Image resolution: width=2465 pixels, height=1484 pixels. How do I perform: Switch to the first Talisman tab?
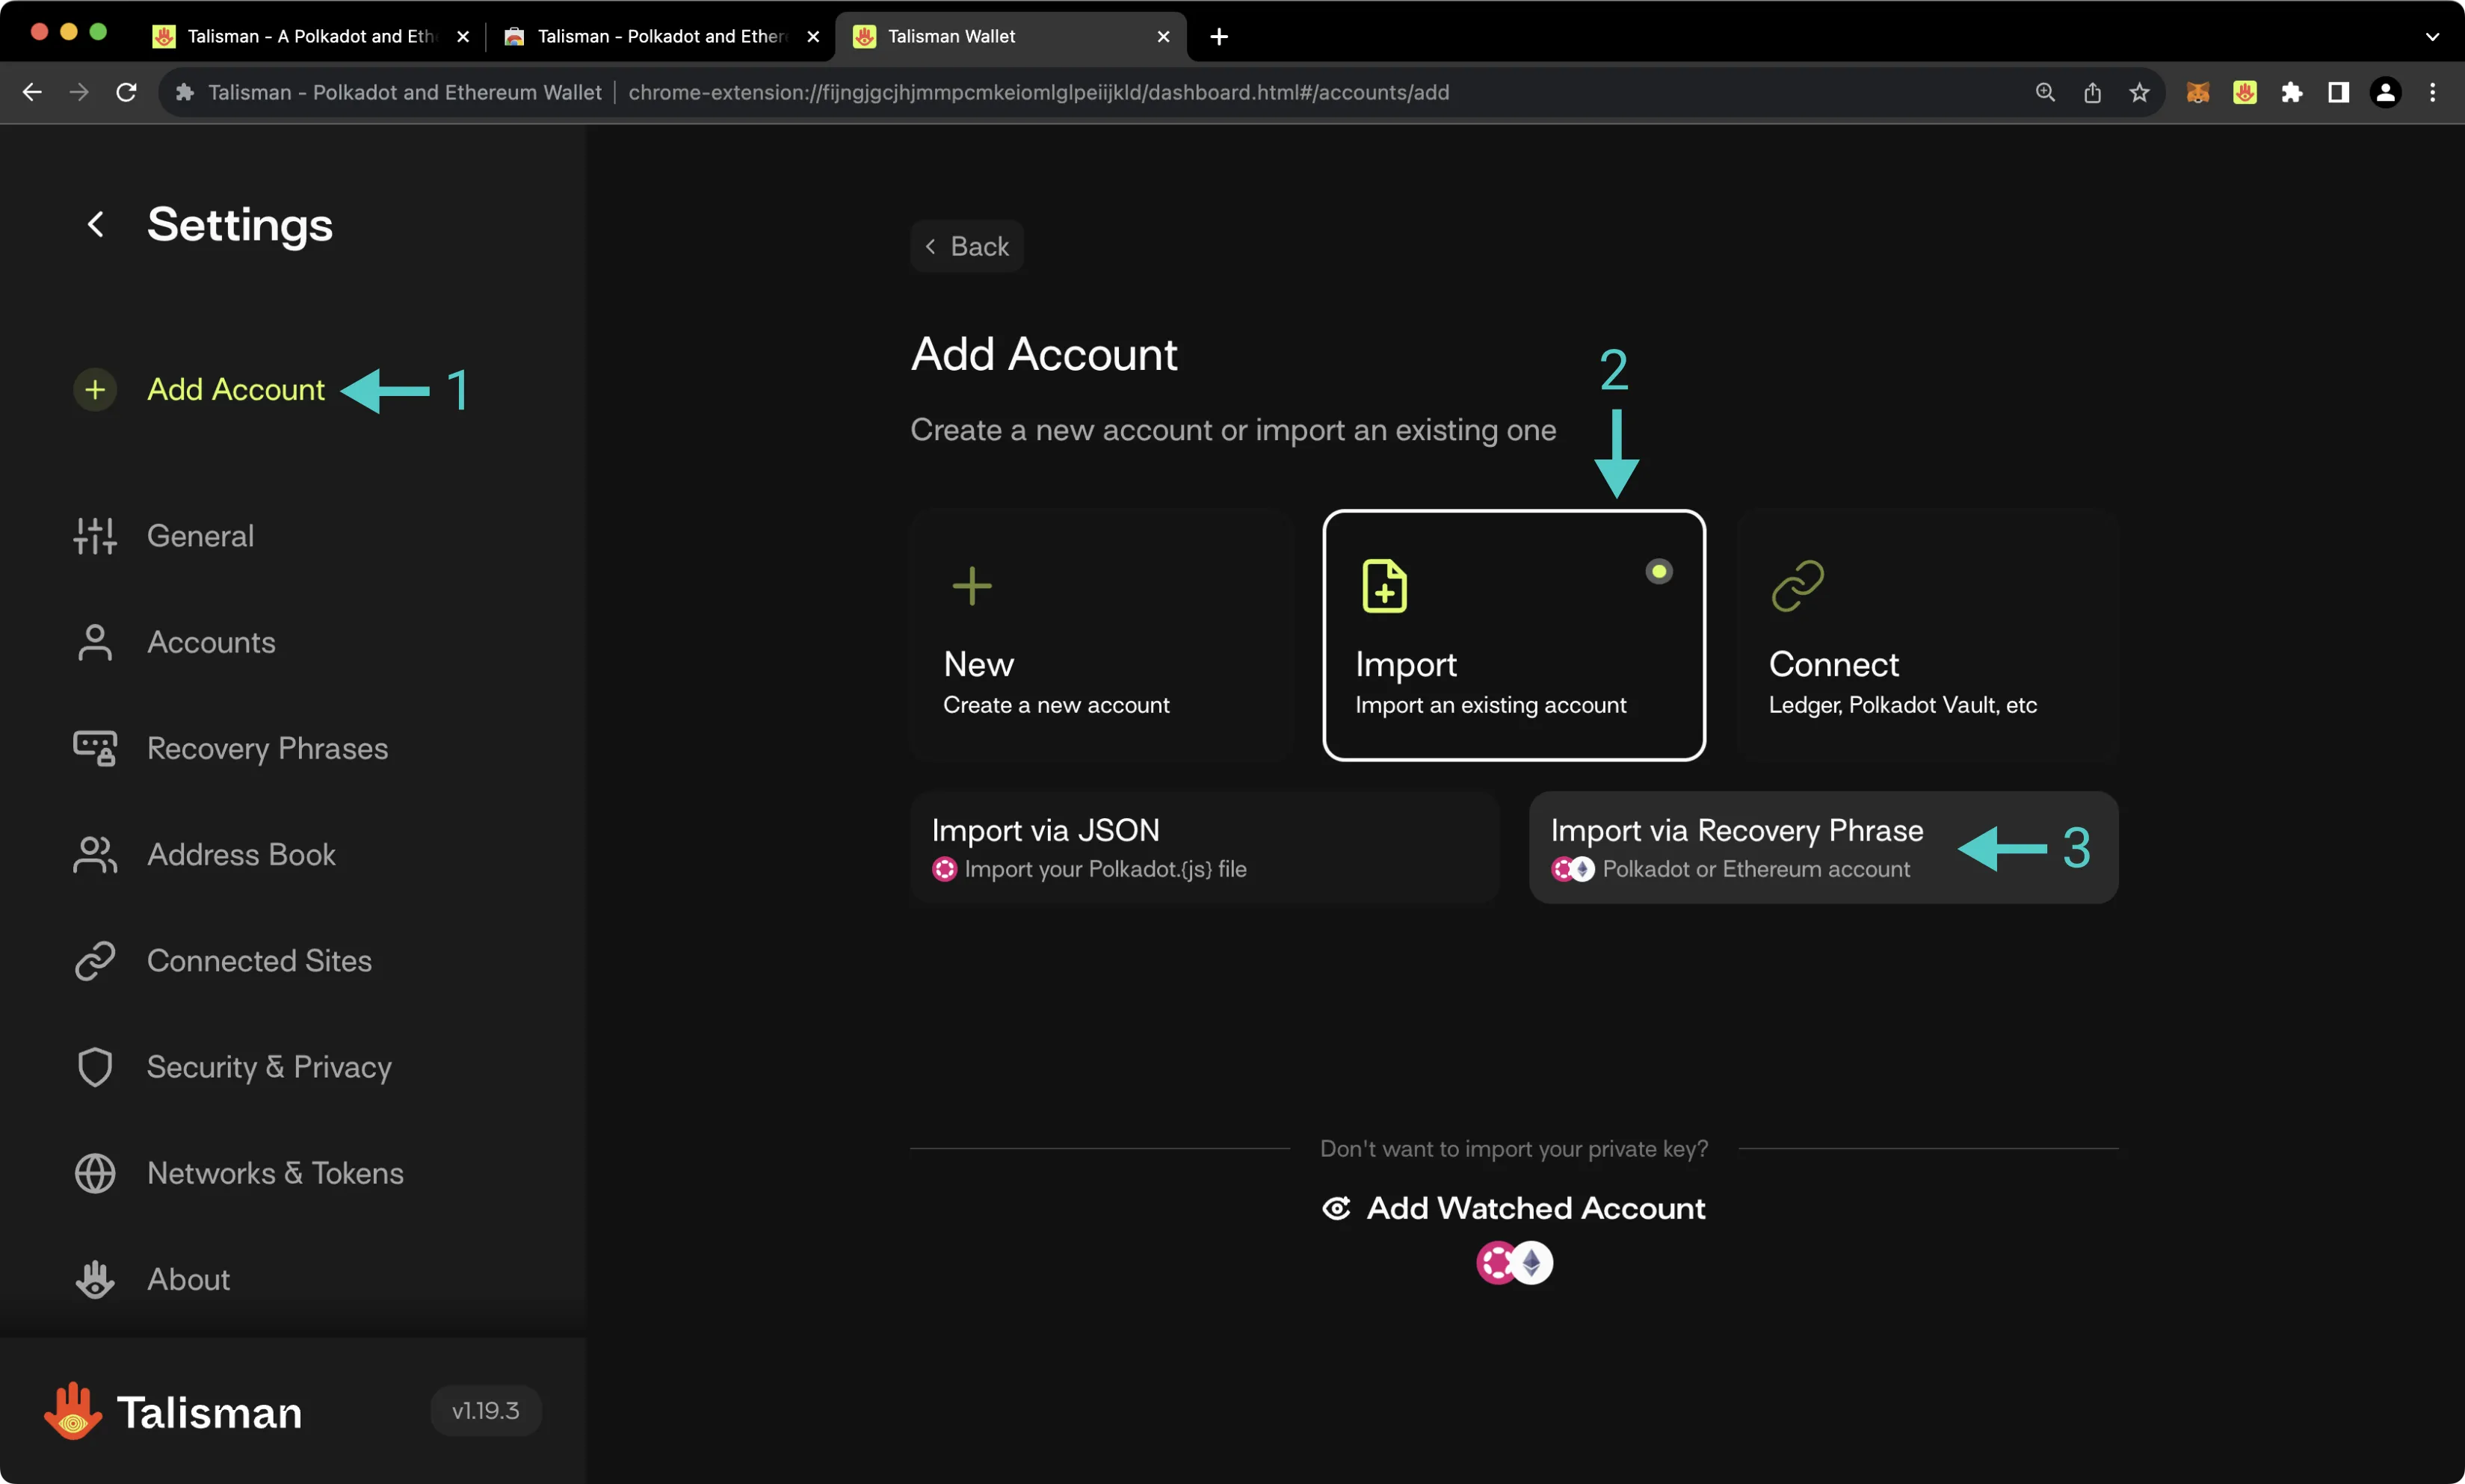click(x=310, y=36)
